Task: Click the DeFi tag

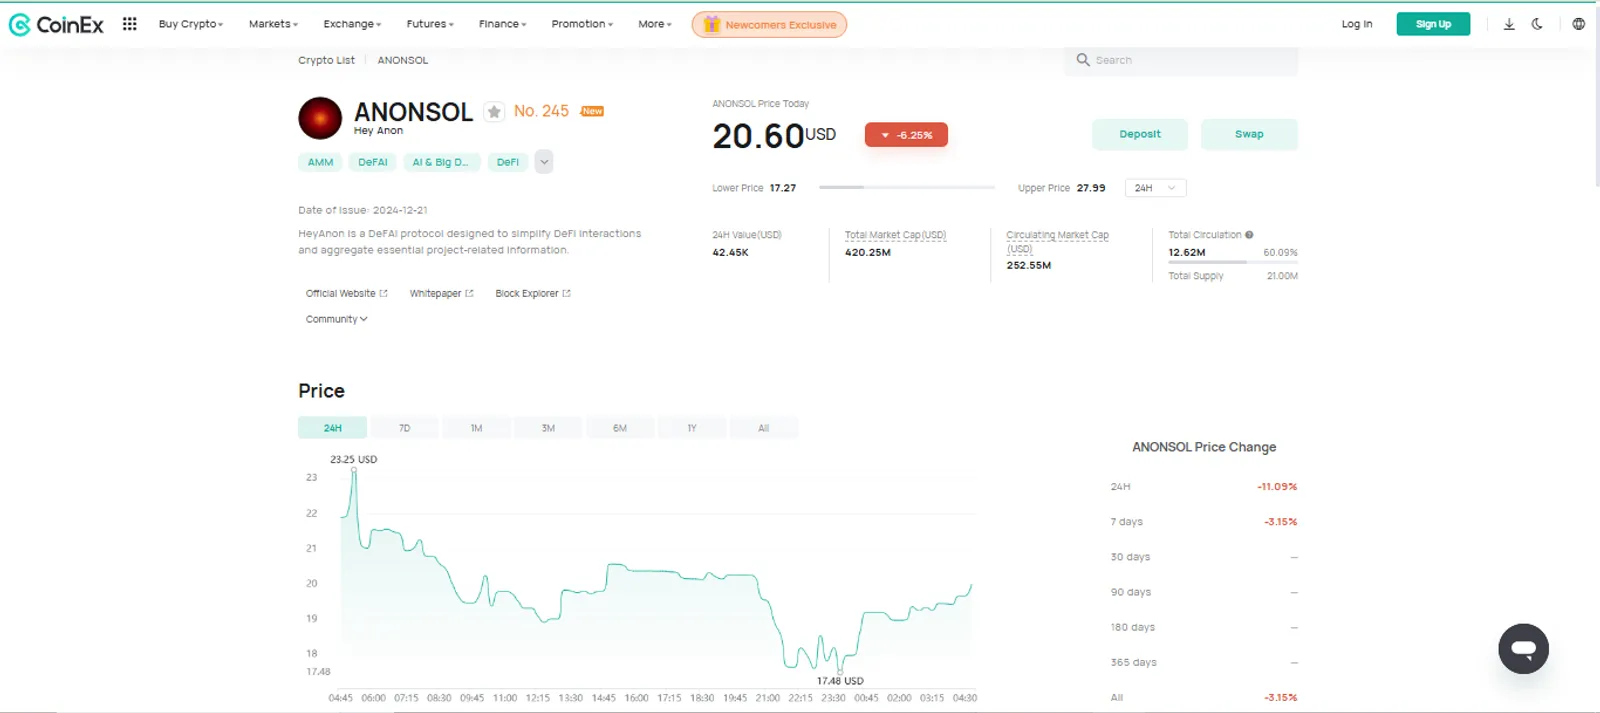Action: 508,162
